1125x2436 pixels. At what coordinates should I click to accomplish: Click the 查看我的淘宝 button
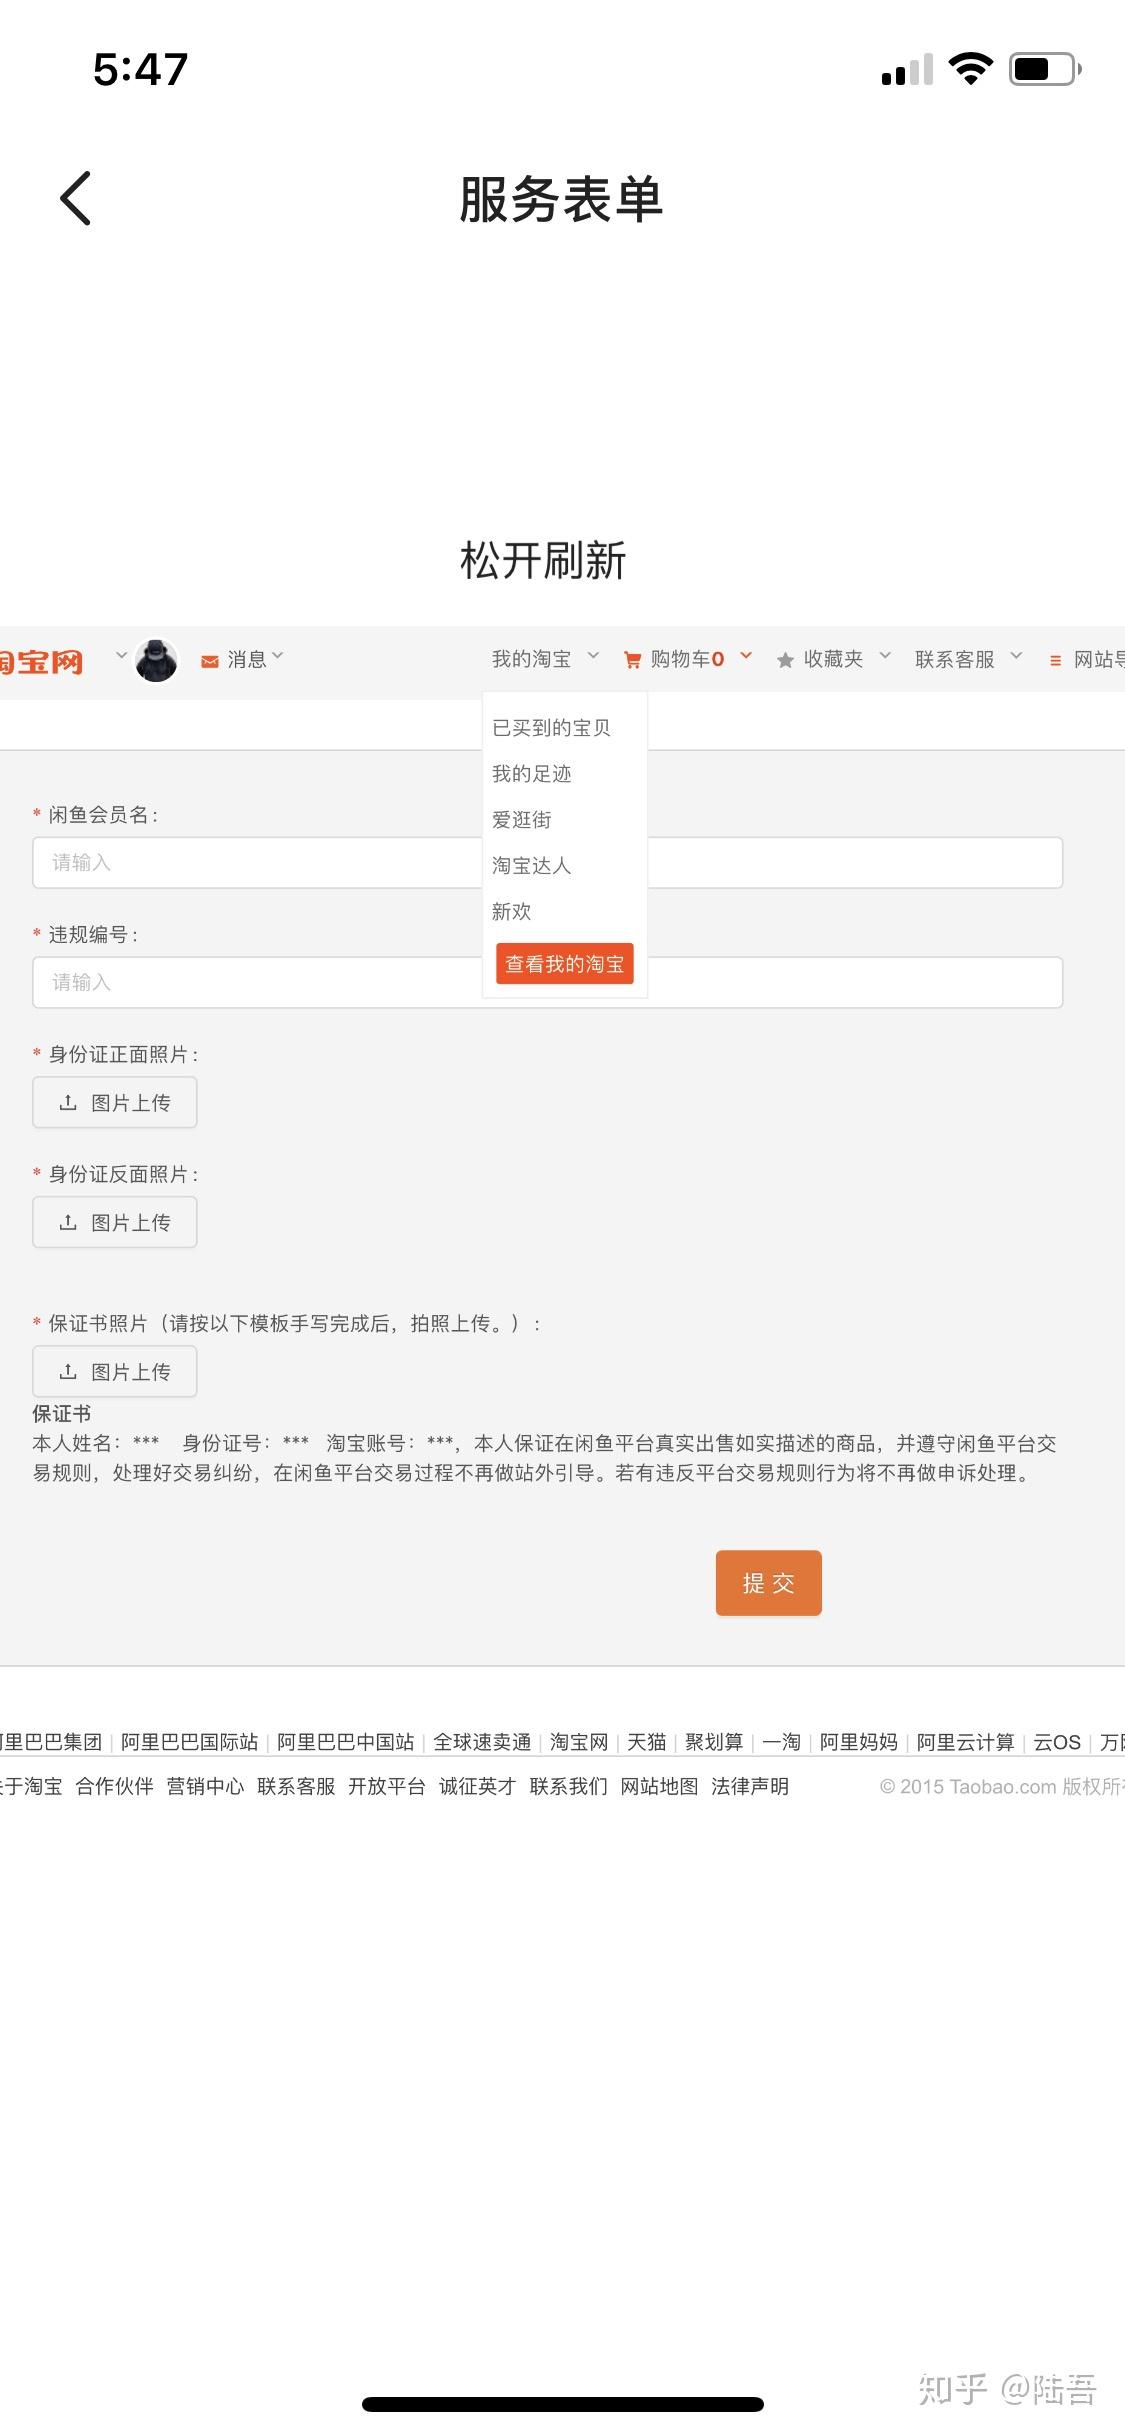[565, 964]
